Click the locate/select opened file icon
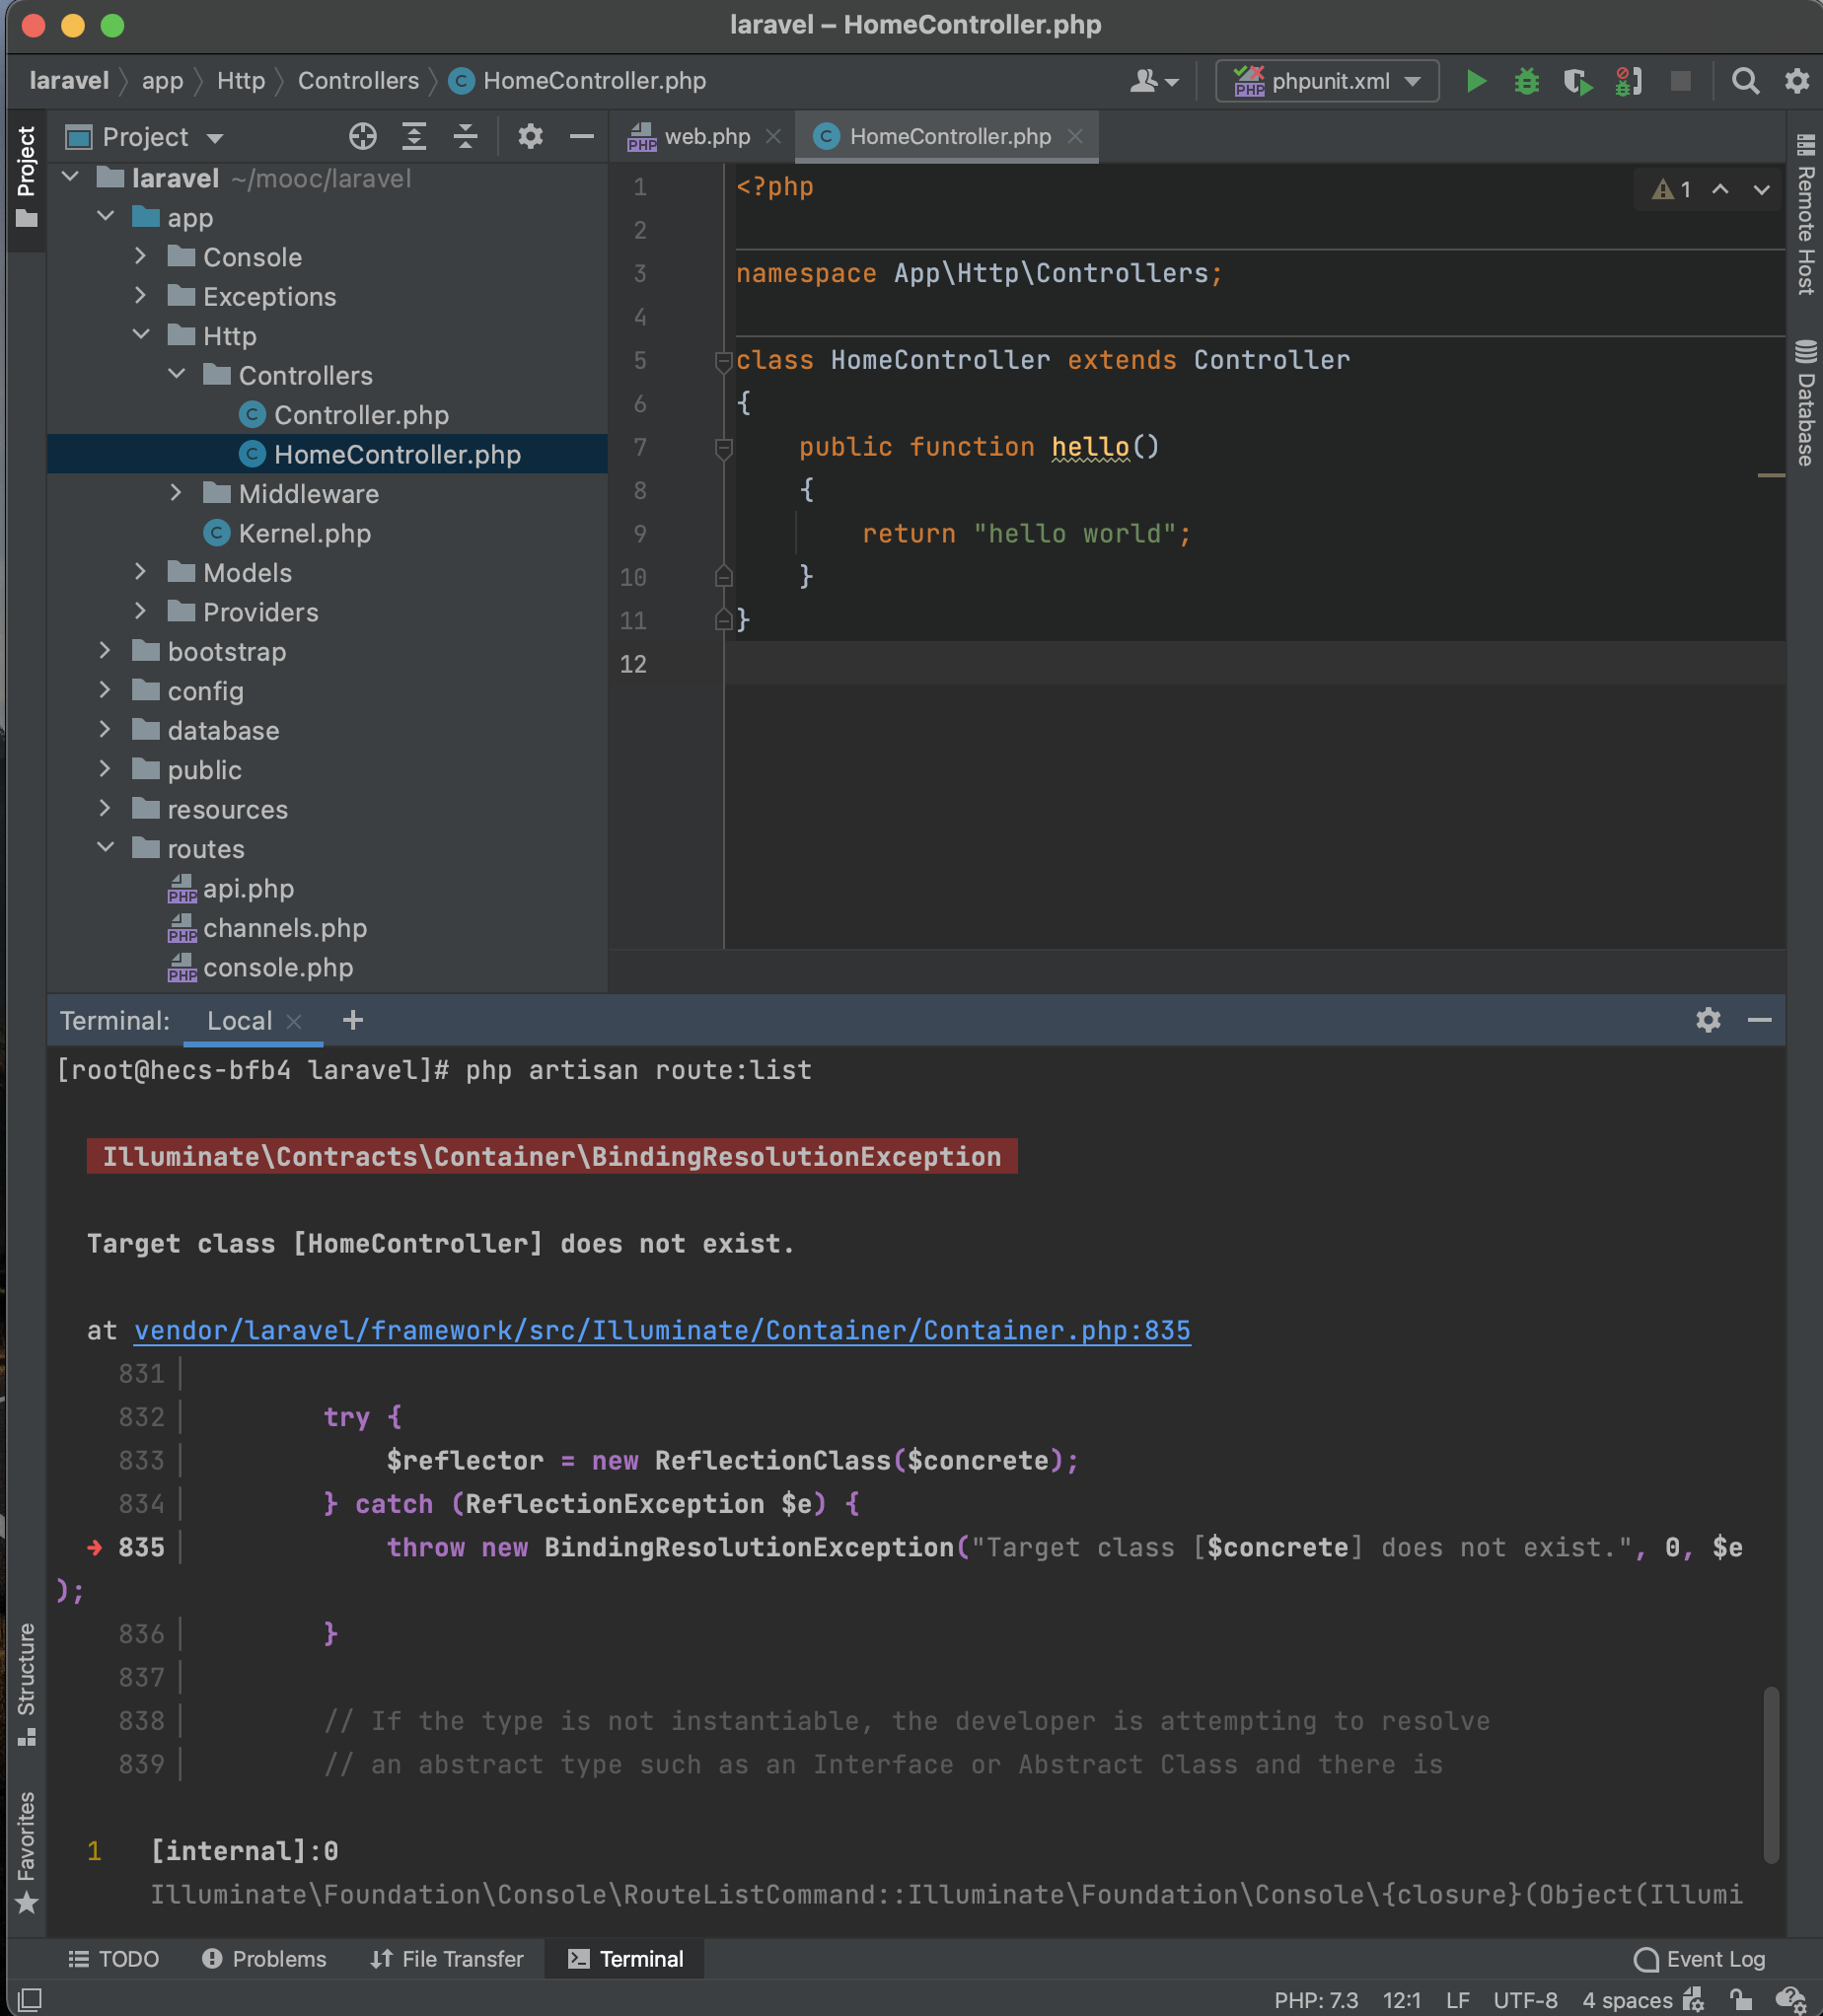This screenshot has height=2016, width=1823. (363, 137)
